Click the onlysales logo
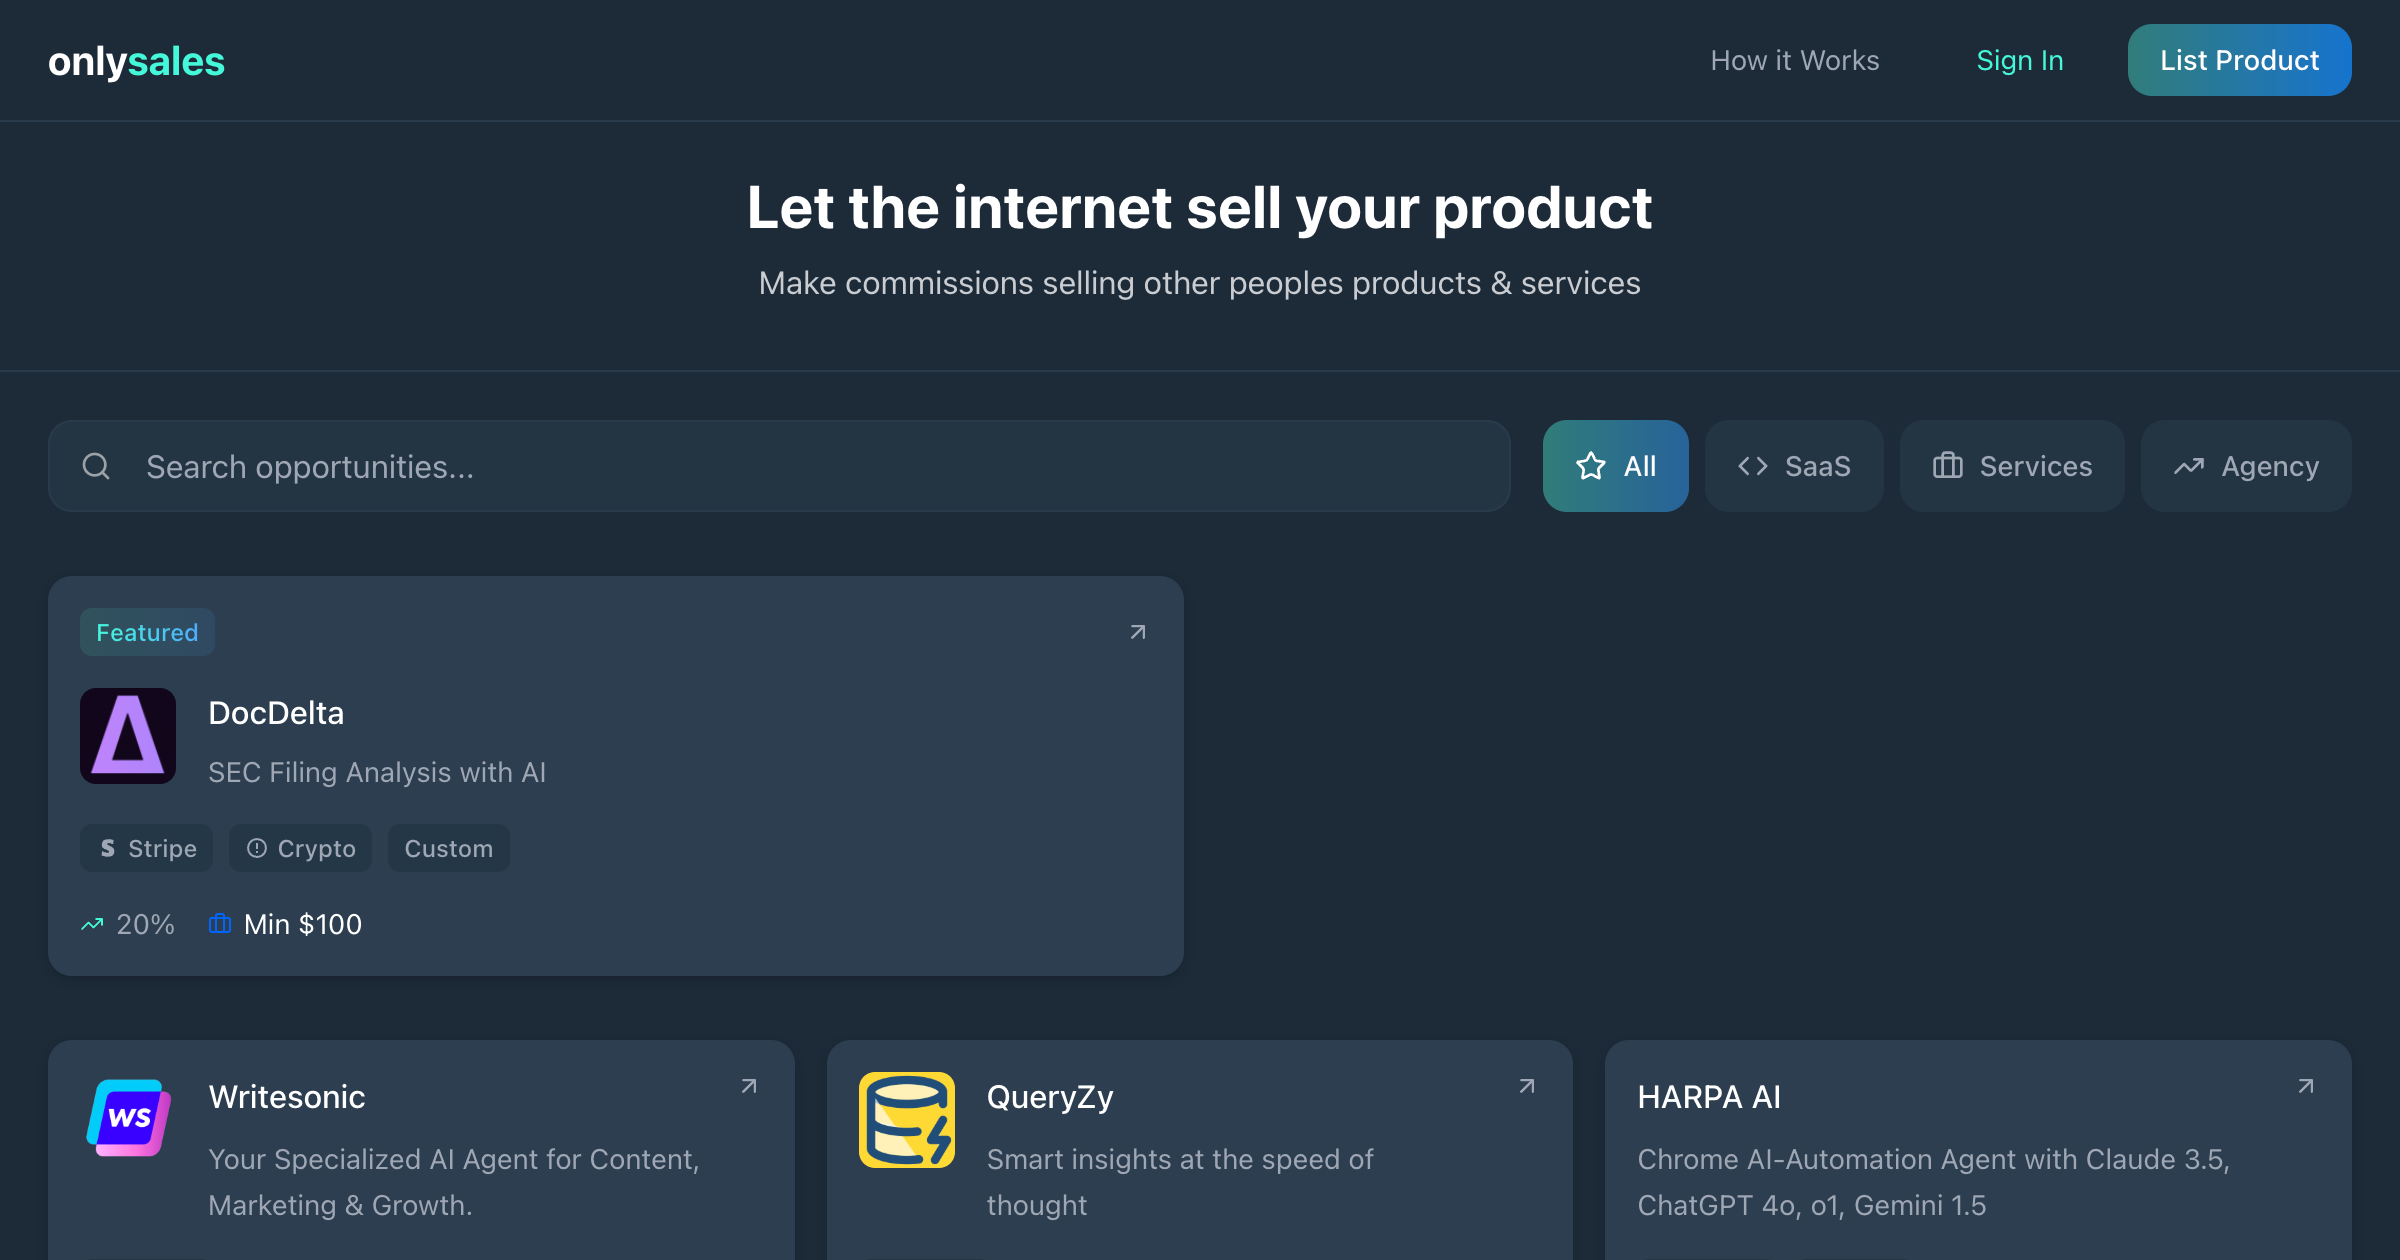2400x1260 pixels. [136, 61]
